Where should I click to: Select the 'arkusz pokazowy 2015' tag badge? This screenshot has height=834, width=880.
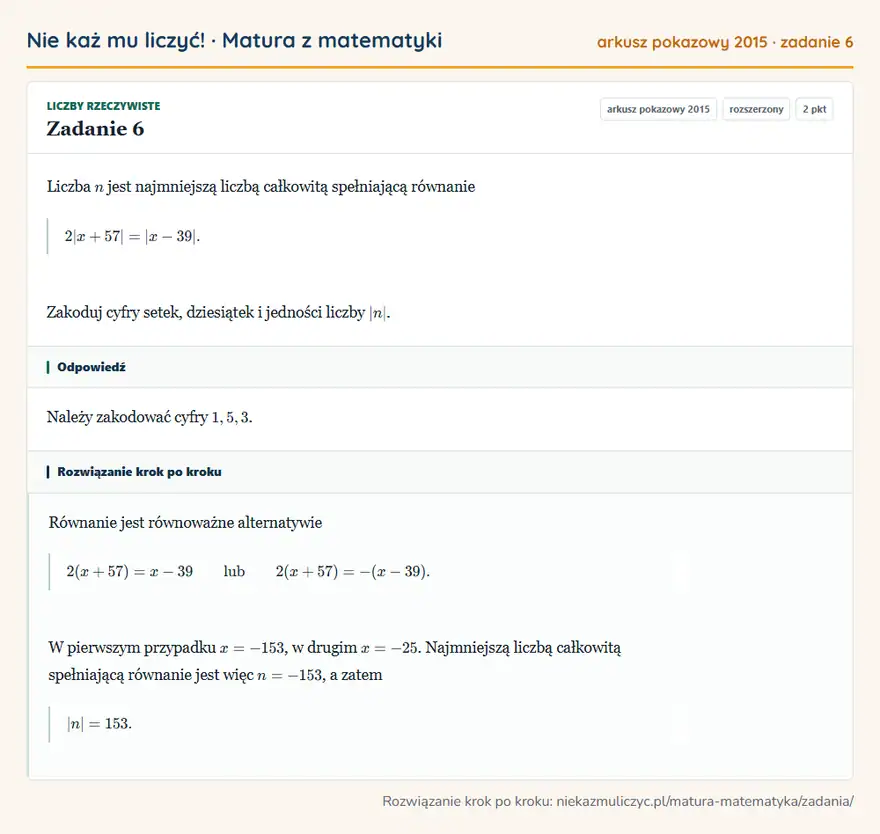[658, 109]
